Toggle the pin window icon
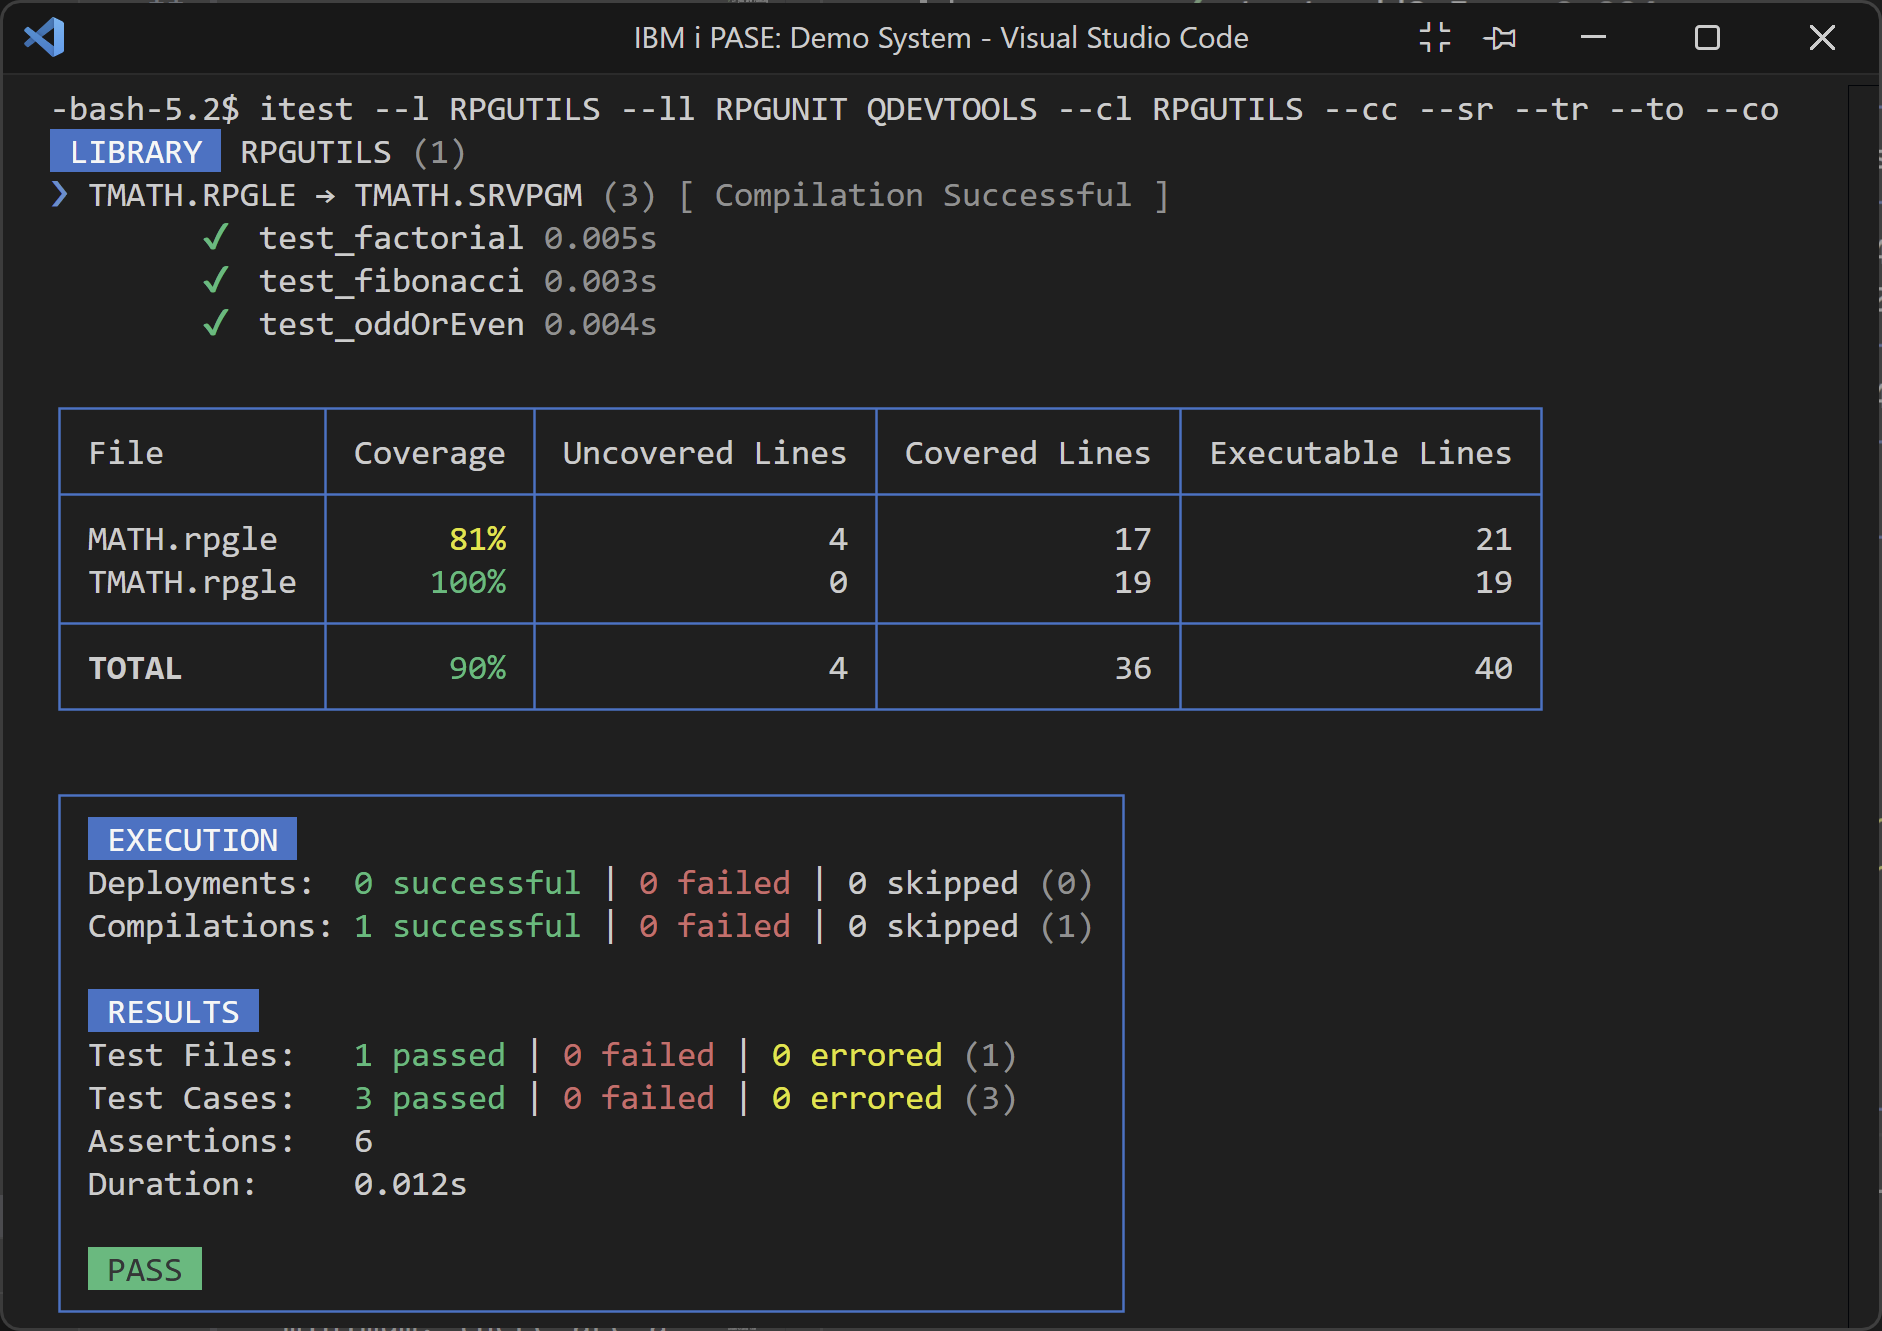Image resolution: width=1882 pixels, height=1331 pixels. (x=1500, y=38)
